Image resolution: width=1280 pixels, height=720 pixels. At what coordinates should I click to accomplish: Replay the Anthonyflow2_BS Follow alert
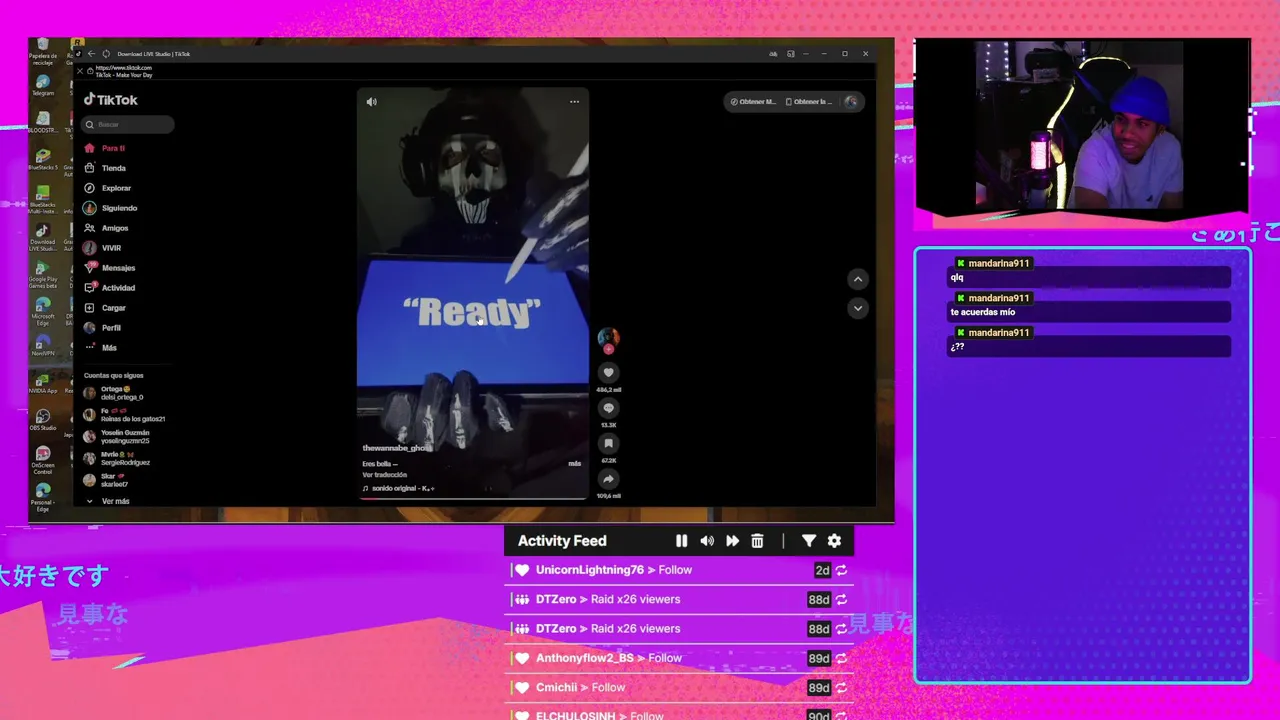pos(841,658)
